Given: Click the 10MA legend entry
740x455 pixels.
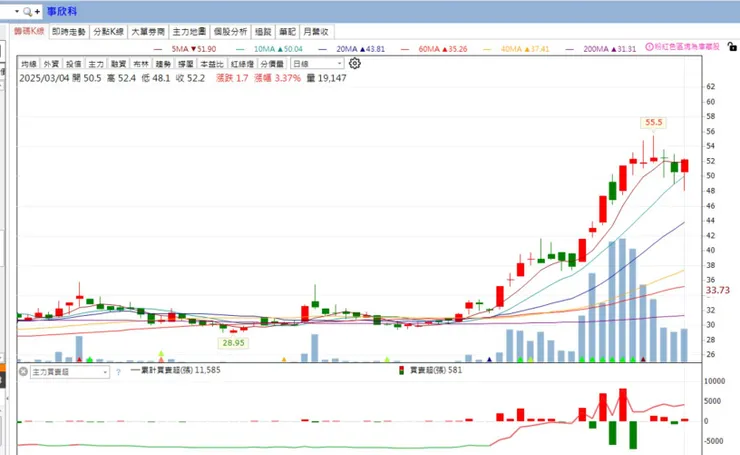Looking at the screenshot, I should coord(269,49).
